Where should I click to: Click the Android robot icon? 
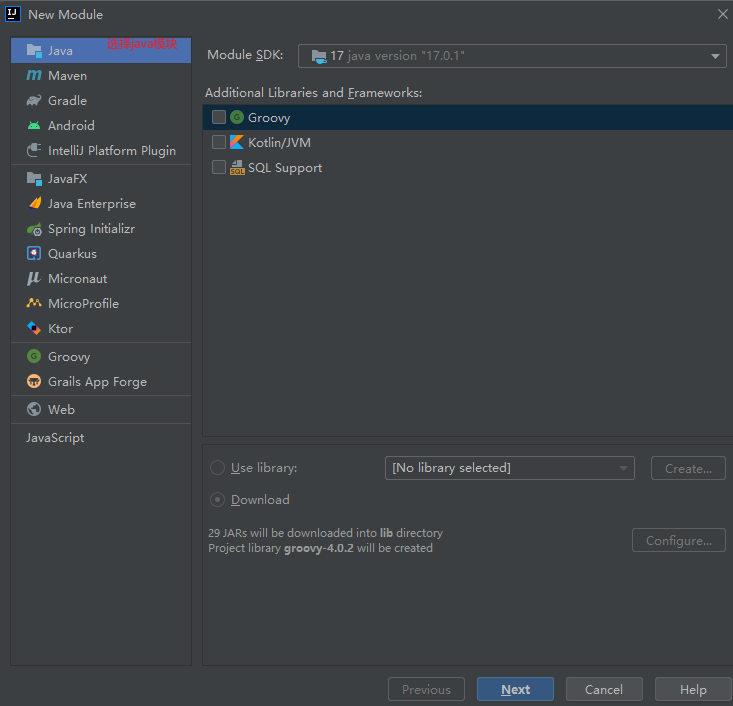click(x=34, y=125)
